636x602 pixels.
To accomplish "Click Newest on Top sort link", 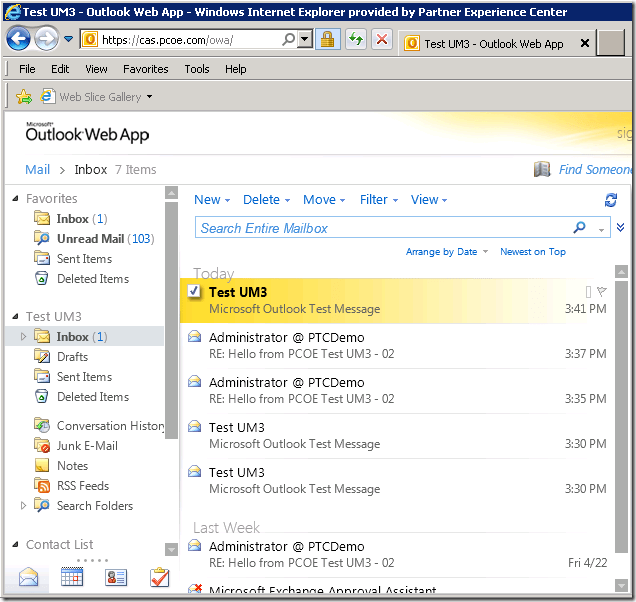I will coord(533,252).
